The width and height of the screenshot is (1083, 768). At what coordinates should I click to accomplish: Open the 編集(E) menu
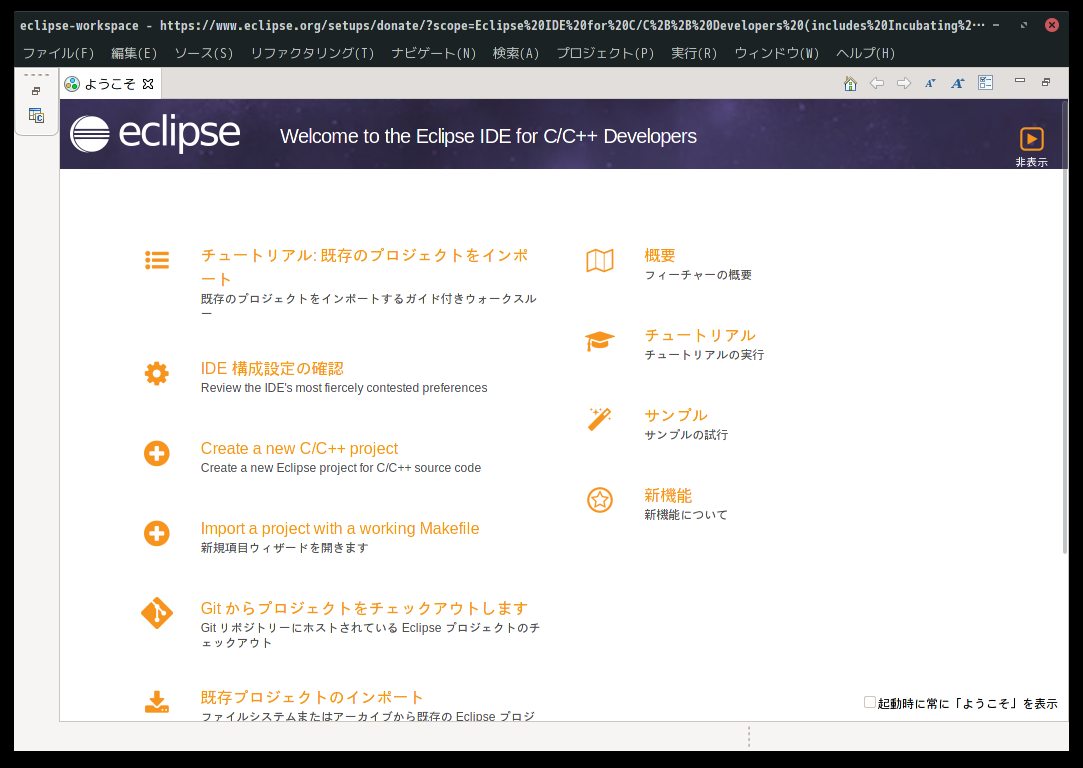click(134, 53)
